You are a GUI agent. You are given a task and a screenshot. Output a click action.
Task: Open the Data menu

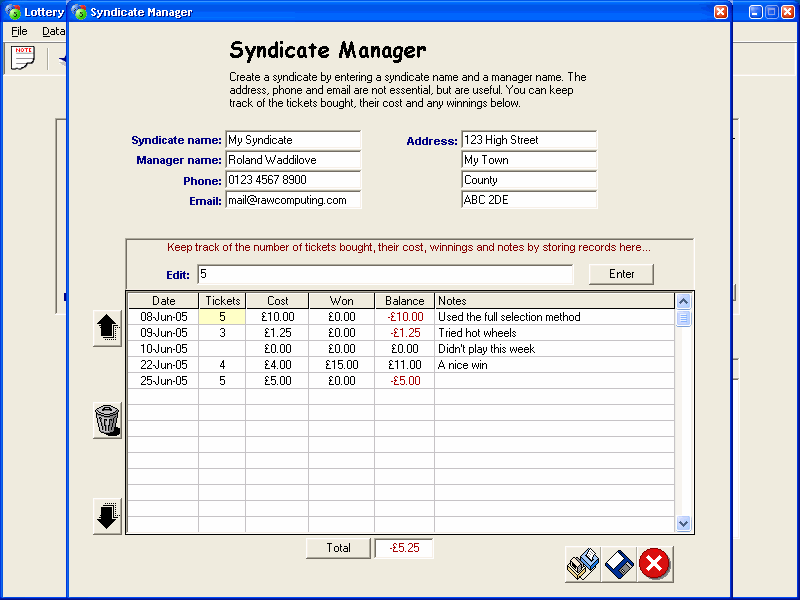(x=52, y=32)
